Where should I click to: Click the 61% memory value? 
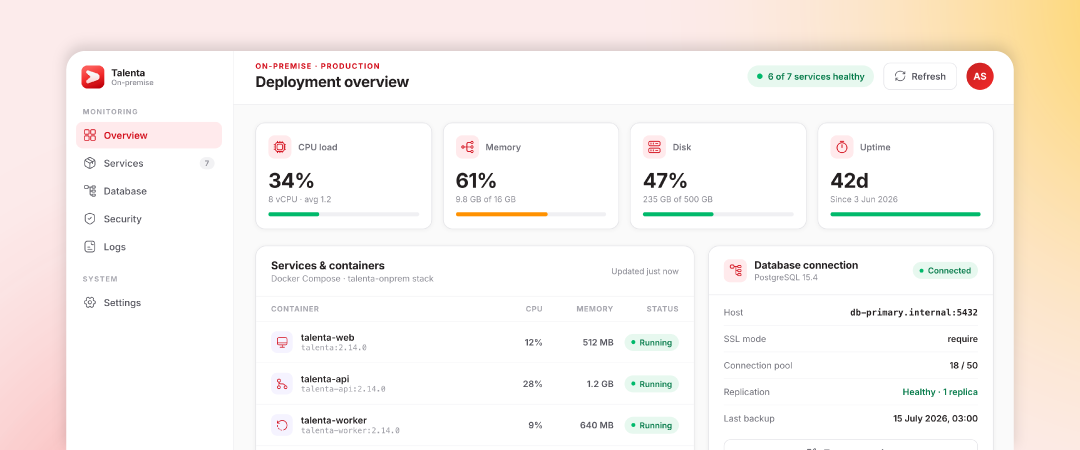click(x=476, y=181)
